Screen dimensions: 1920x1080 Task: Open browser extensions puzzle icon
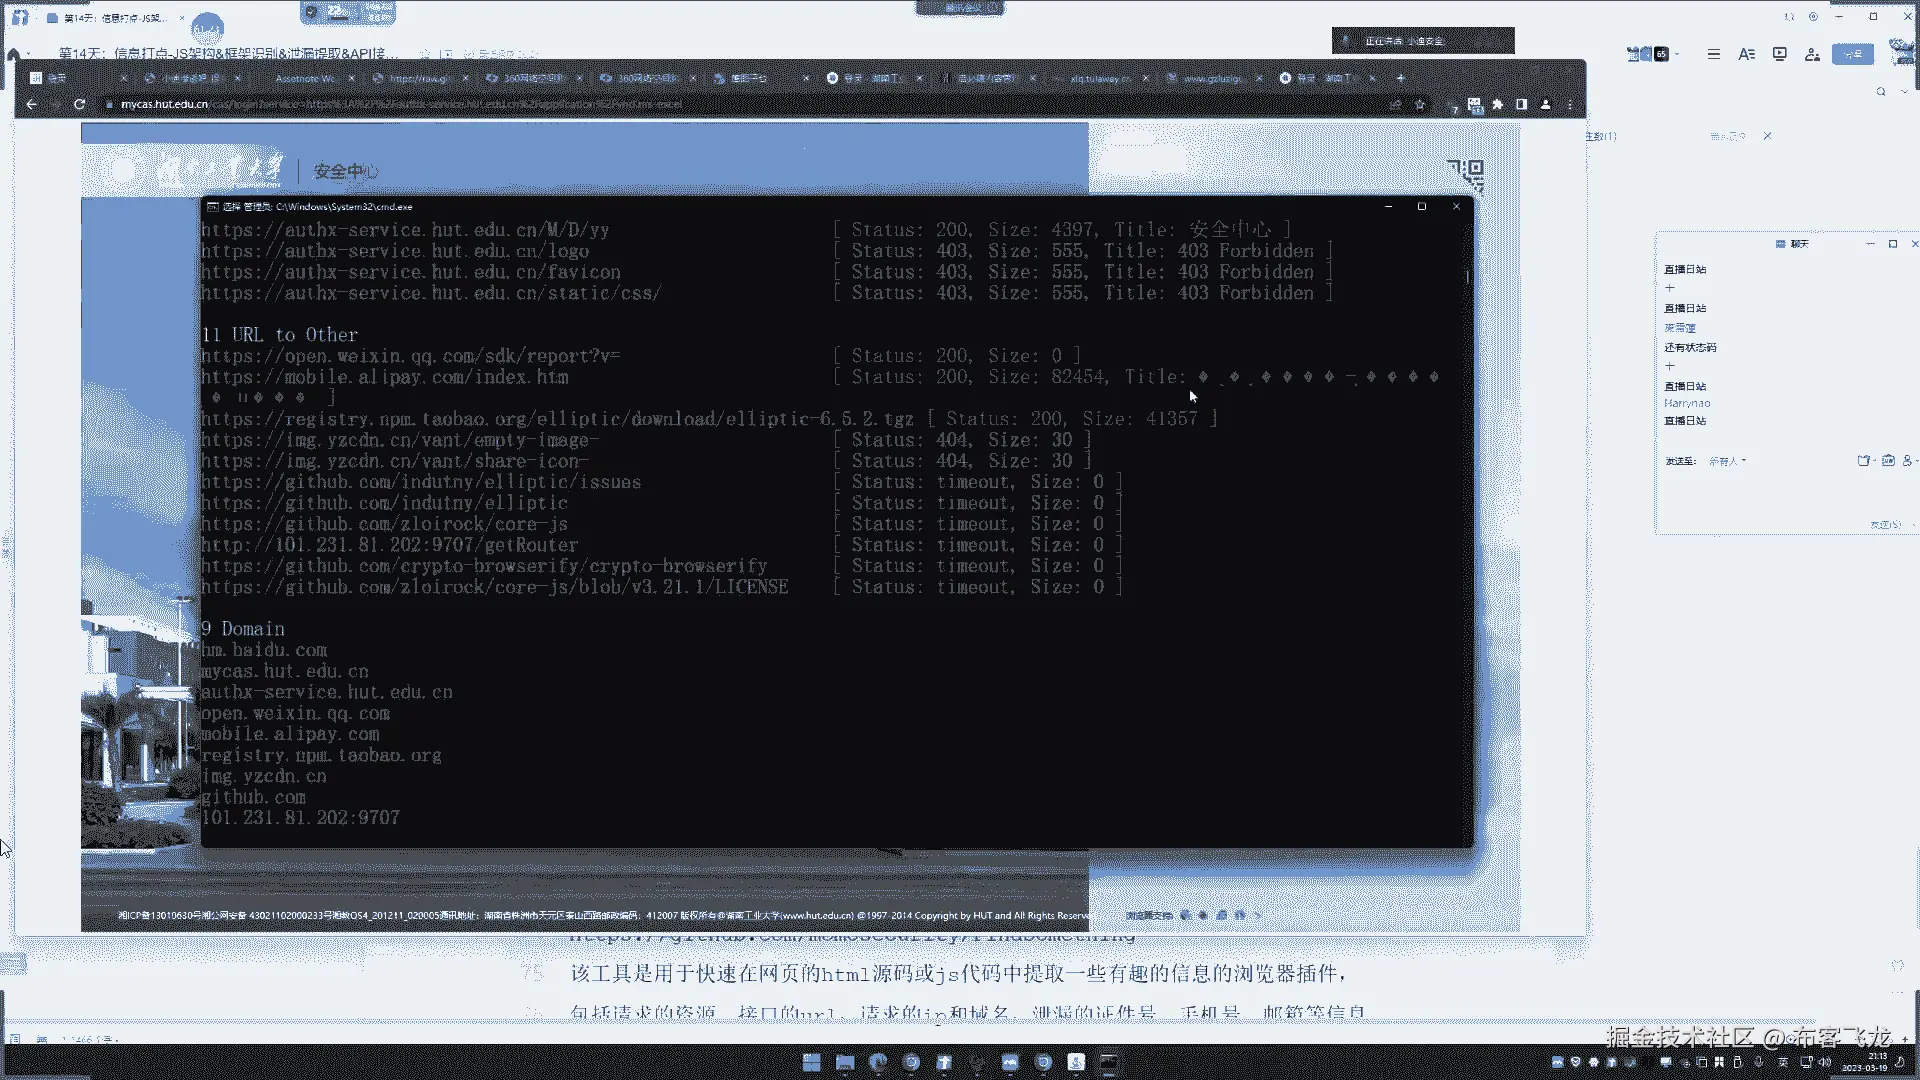[x=1498, y=104]
